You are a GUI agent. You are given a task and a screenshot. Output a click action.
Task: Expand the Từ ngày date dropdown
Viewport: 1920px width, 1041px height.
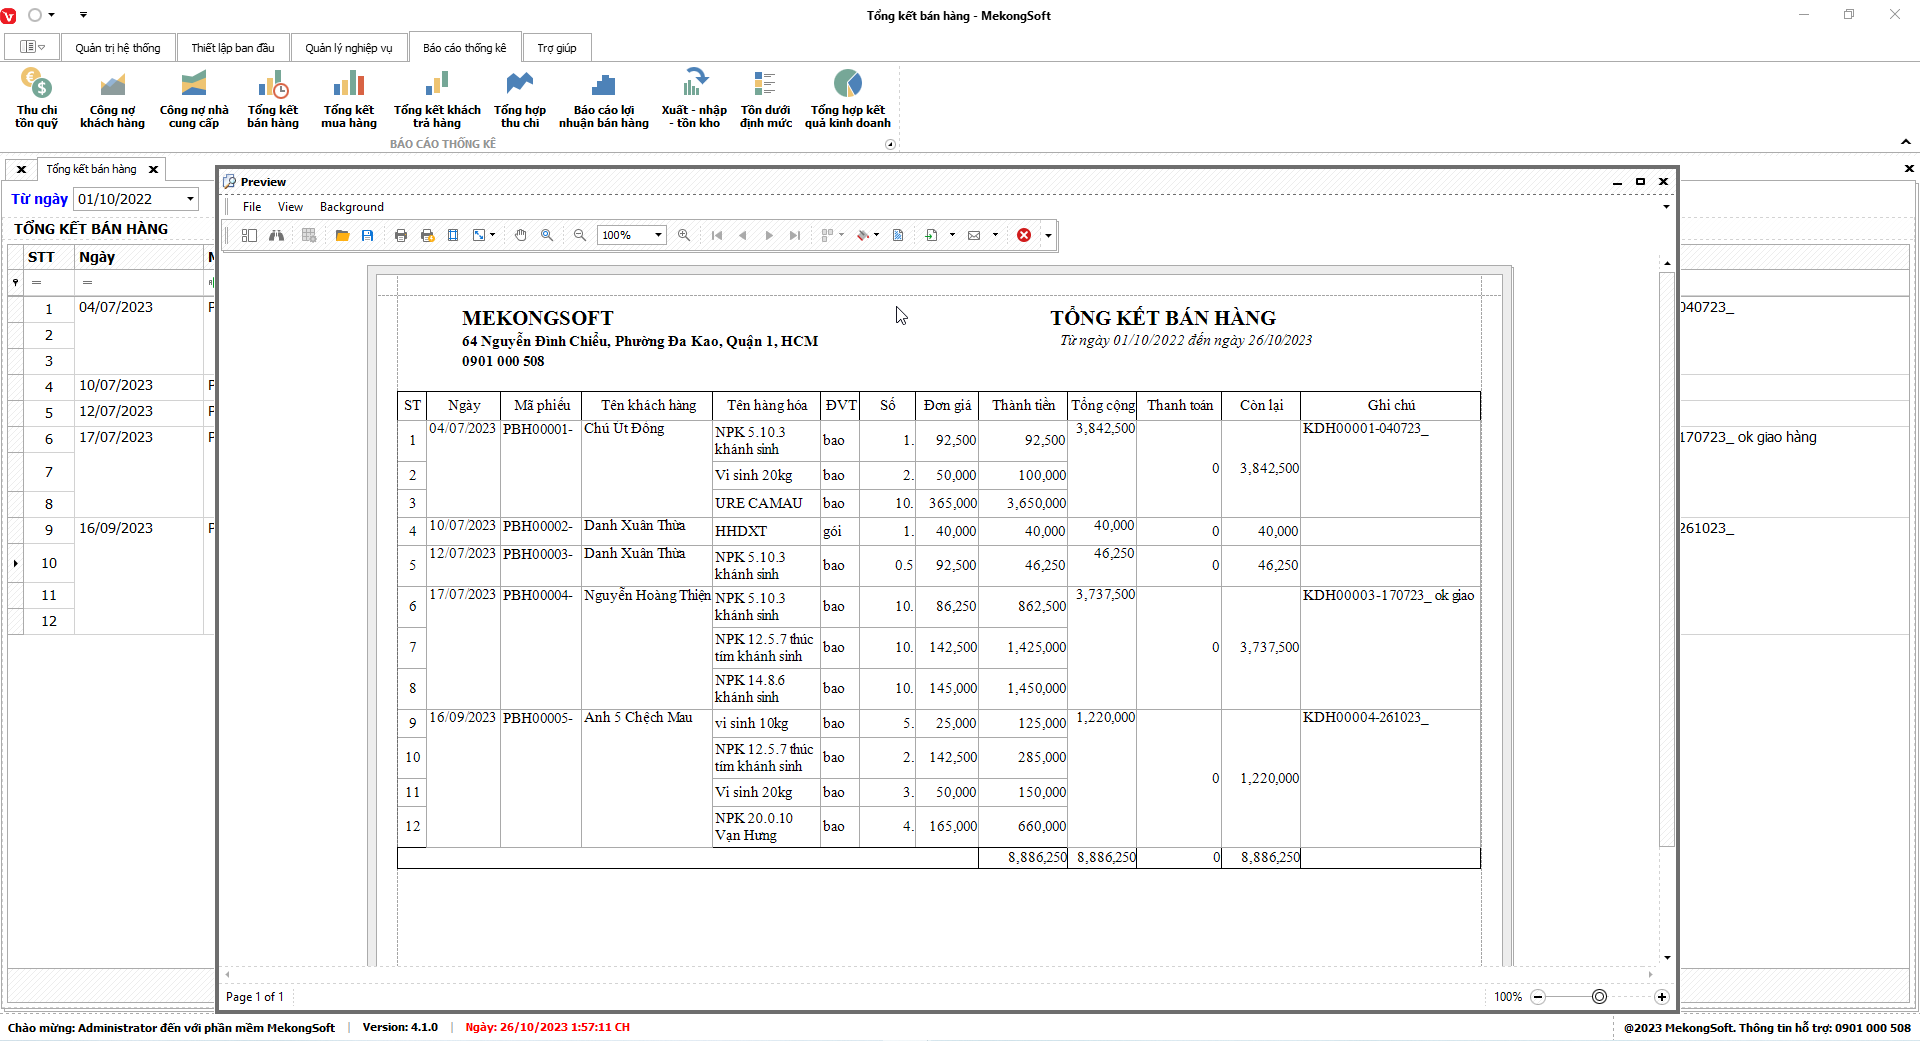tap(190, 199)
